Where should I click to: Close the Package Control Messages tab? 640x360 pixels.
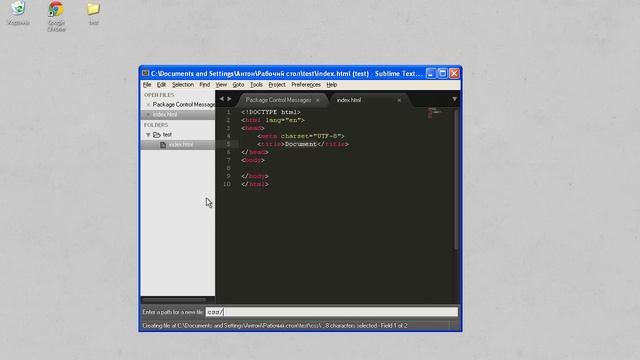pyautogui.click(x=318, y=100)
